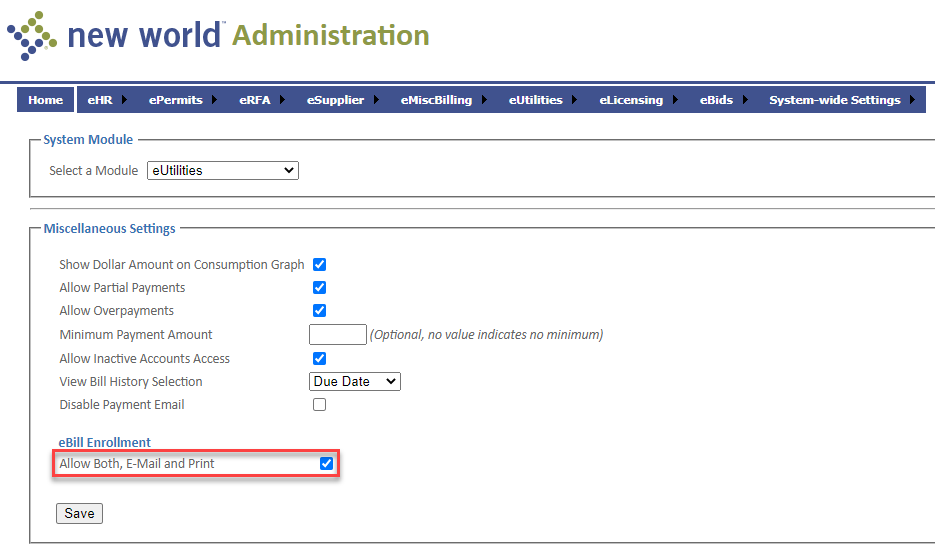
Task: Open the Select a Module dropdown
Action: click(223, 171)
